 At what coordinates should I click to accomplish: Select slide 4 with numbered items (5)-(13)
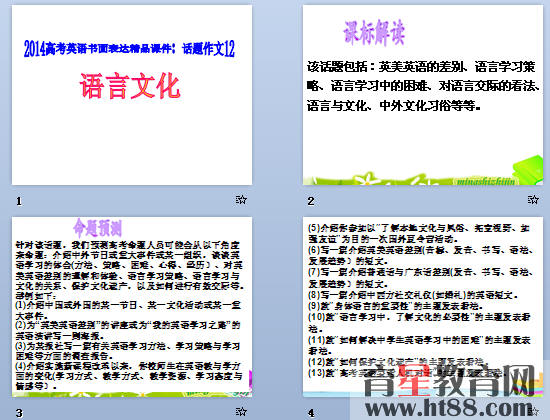(423, 307)
